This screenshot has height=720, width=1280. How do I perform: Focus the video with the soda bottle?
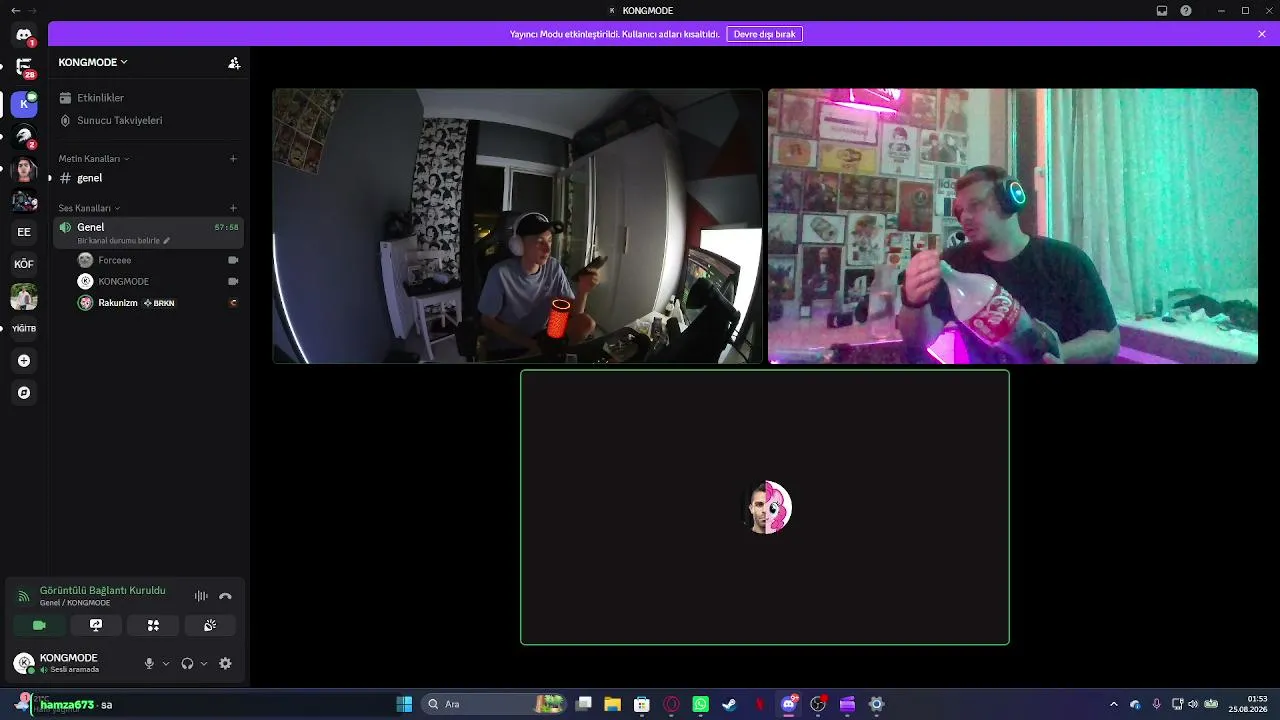point(1013,226)
